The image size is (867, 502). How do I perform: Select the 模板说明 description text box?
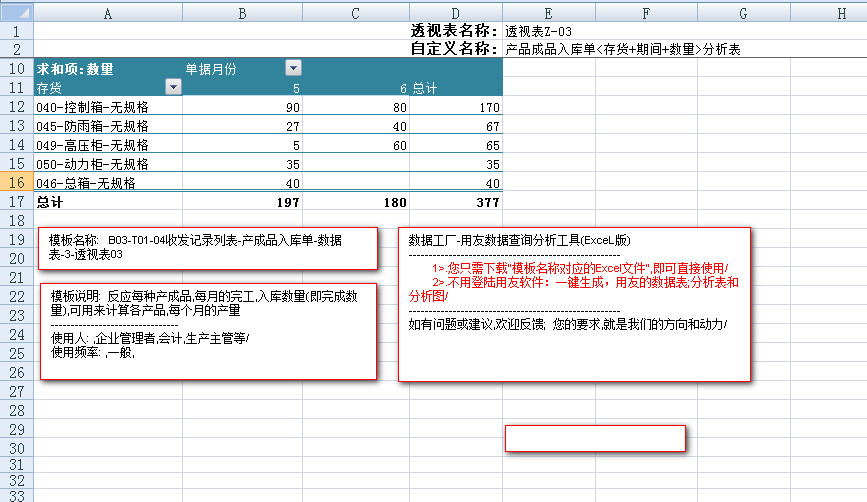point(208,330)
